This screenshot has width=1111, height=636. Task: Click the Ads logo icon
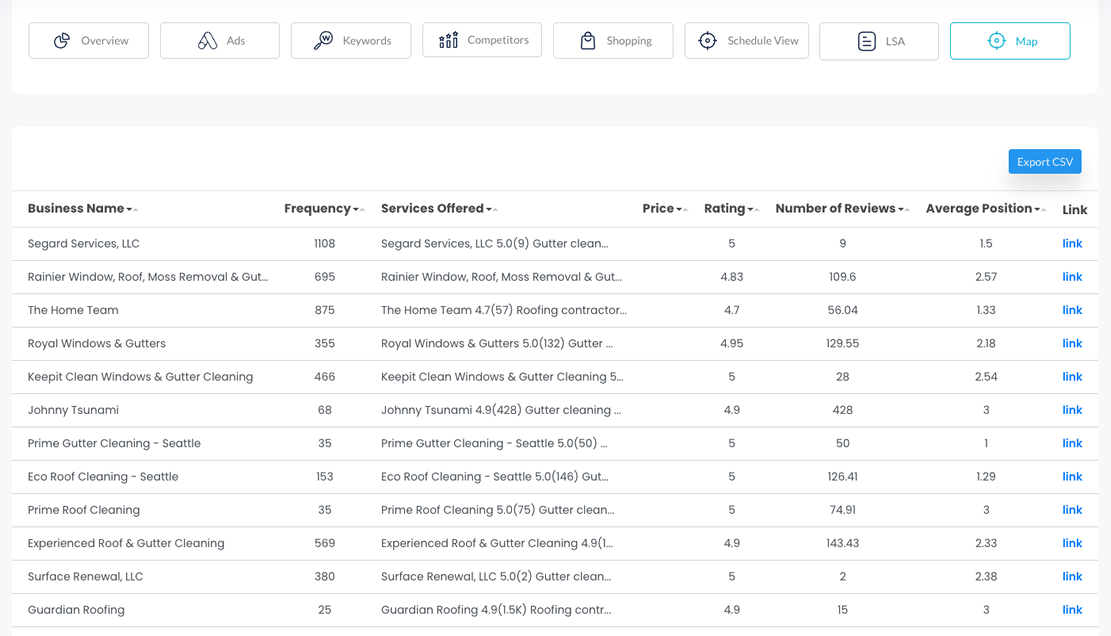click(208, 41)
